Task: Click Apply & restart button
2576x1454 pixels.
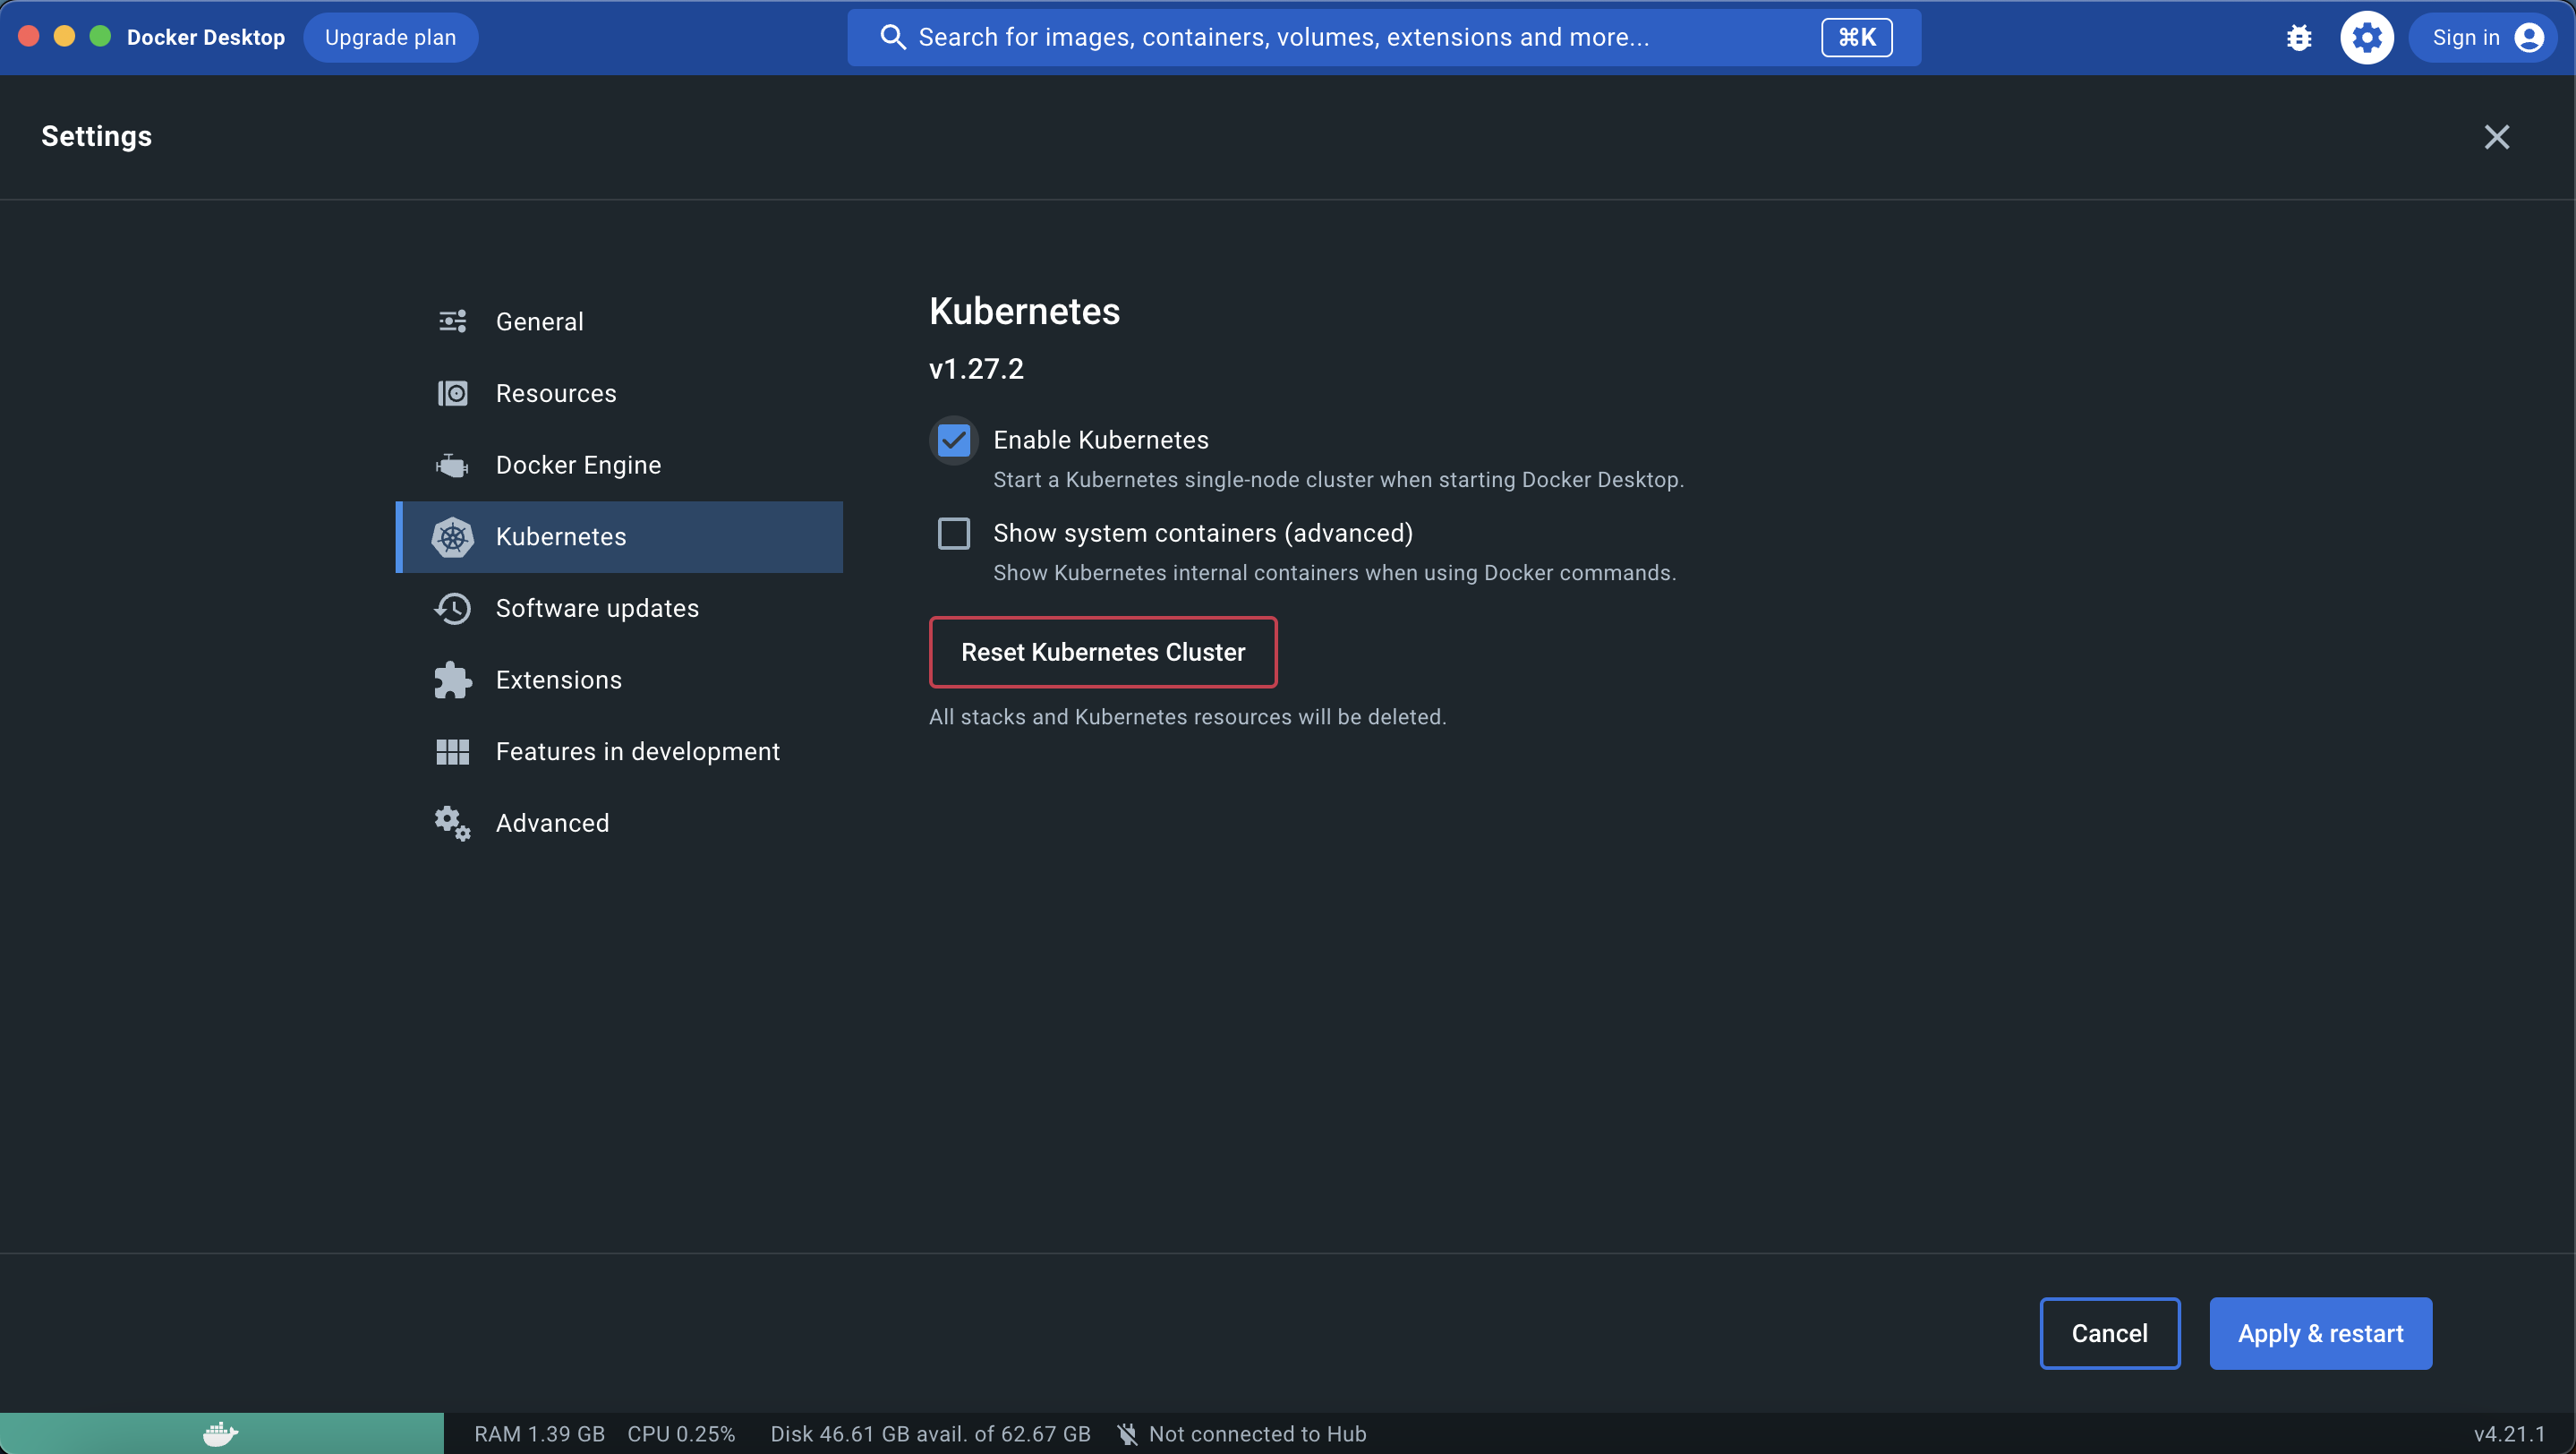Action: click(2320, 1333)
